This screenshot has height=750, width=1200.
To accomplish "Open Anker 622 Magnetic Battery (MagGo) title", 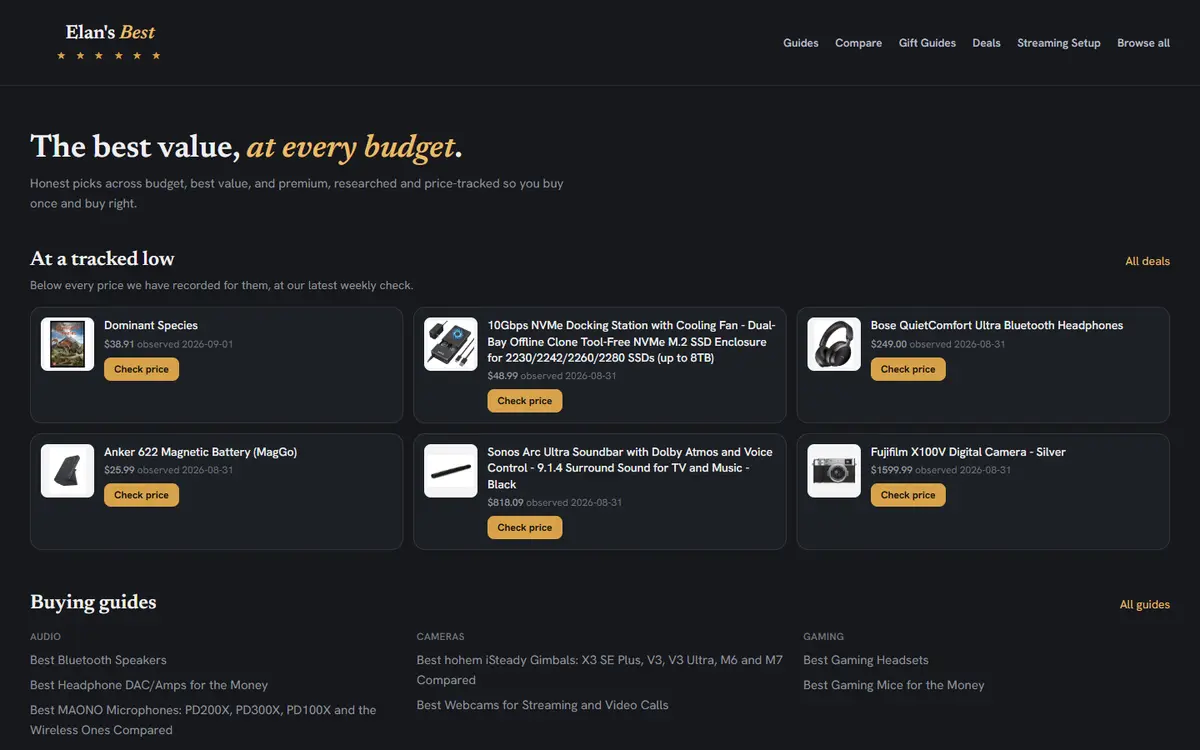I will point(200,452).
